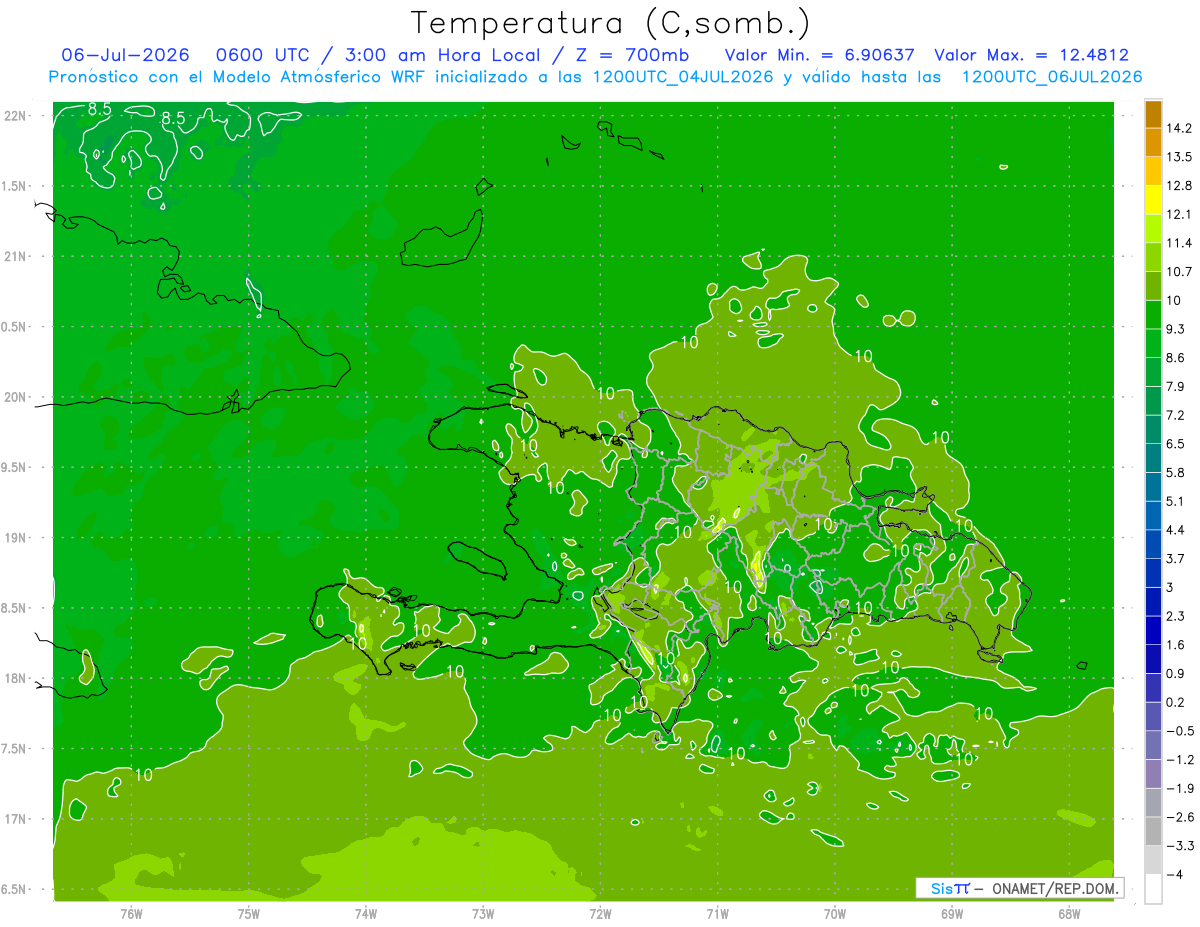This screenshot has width=1200, height=927.
Task: Click the "8.6" colorbar value
Action: coord(1176,357)
